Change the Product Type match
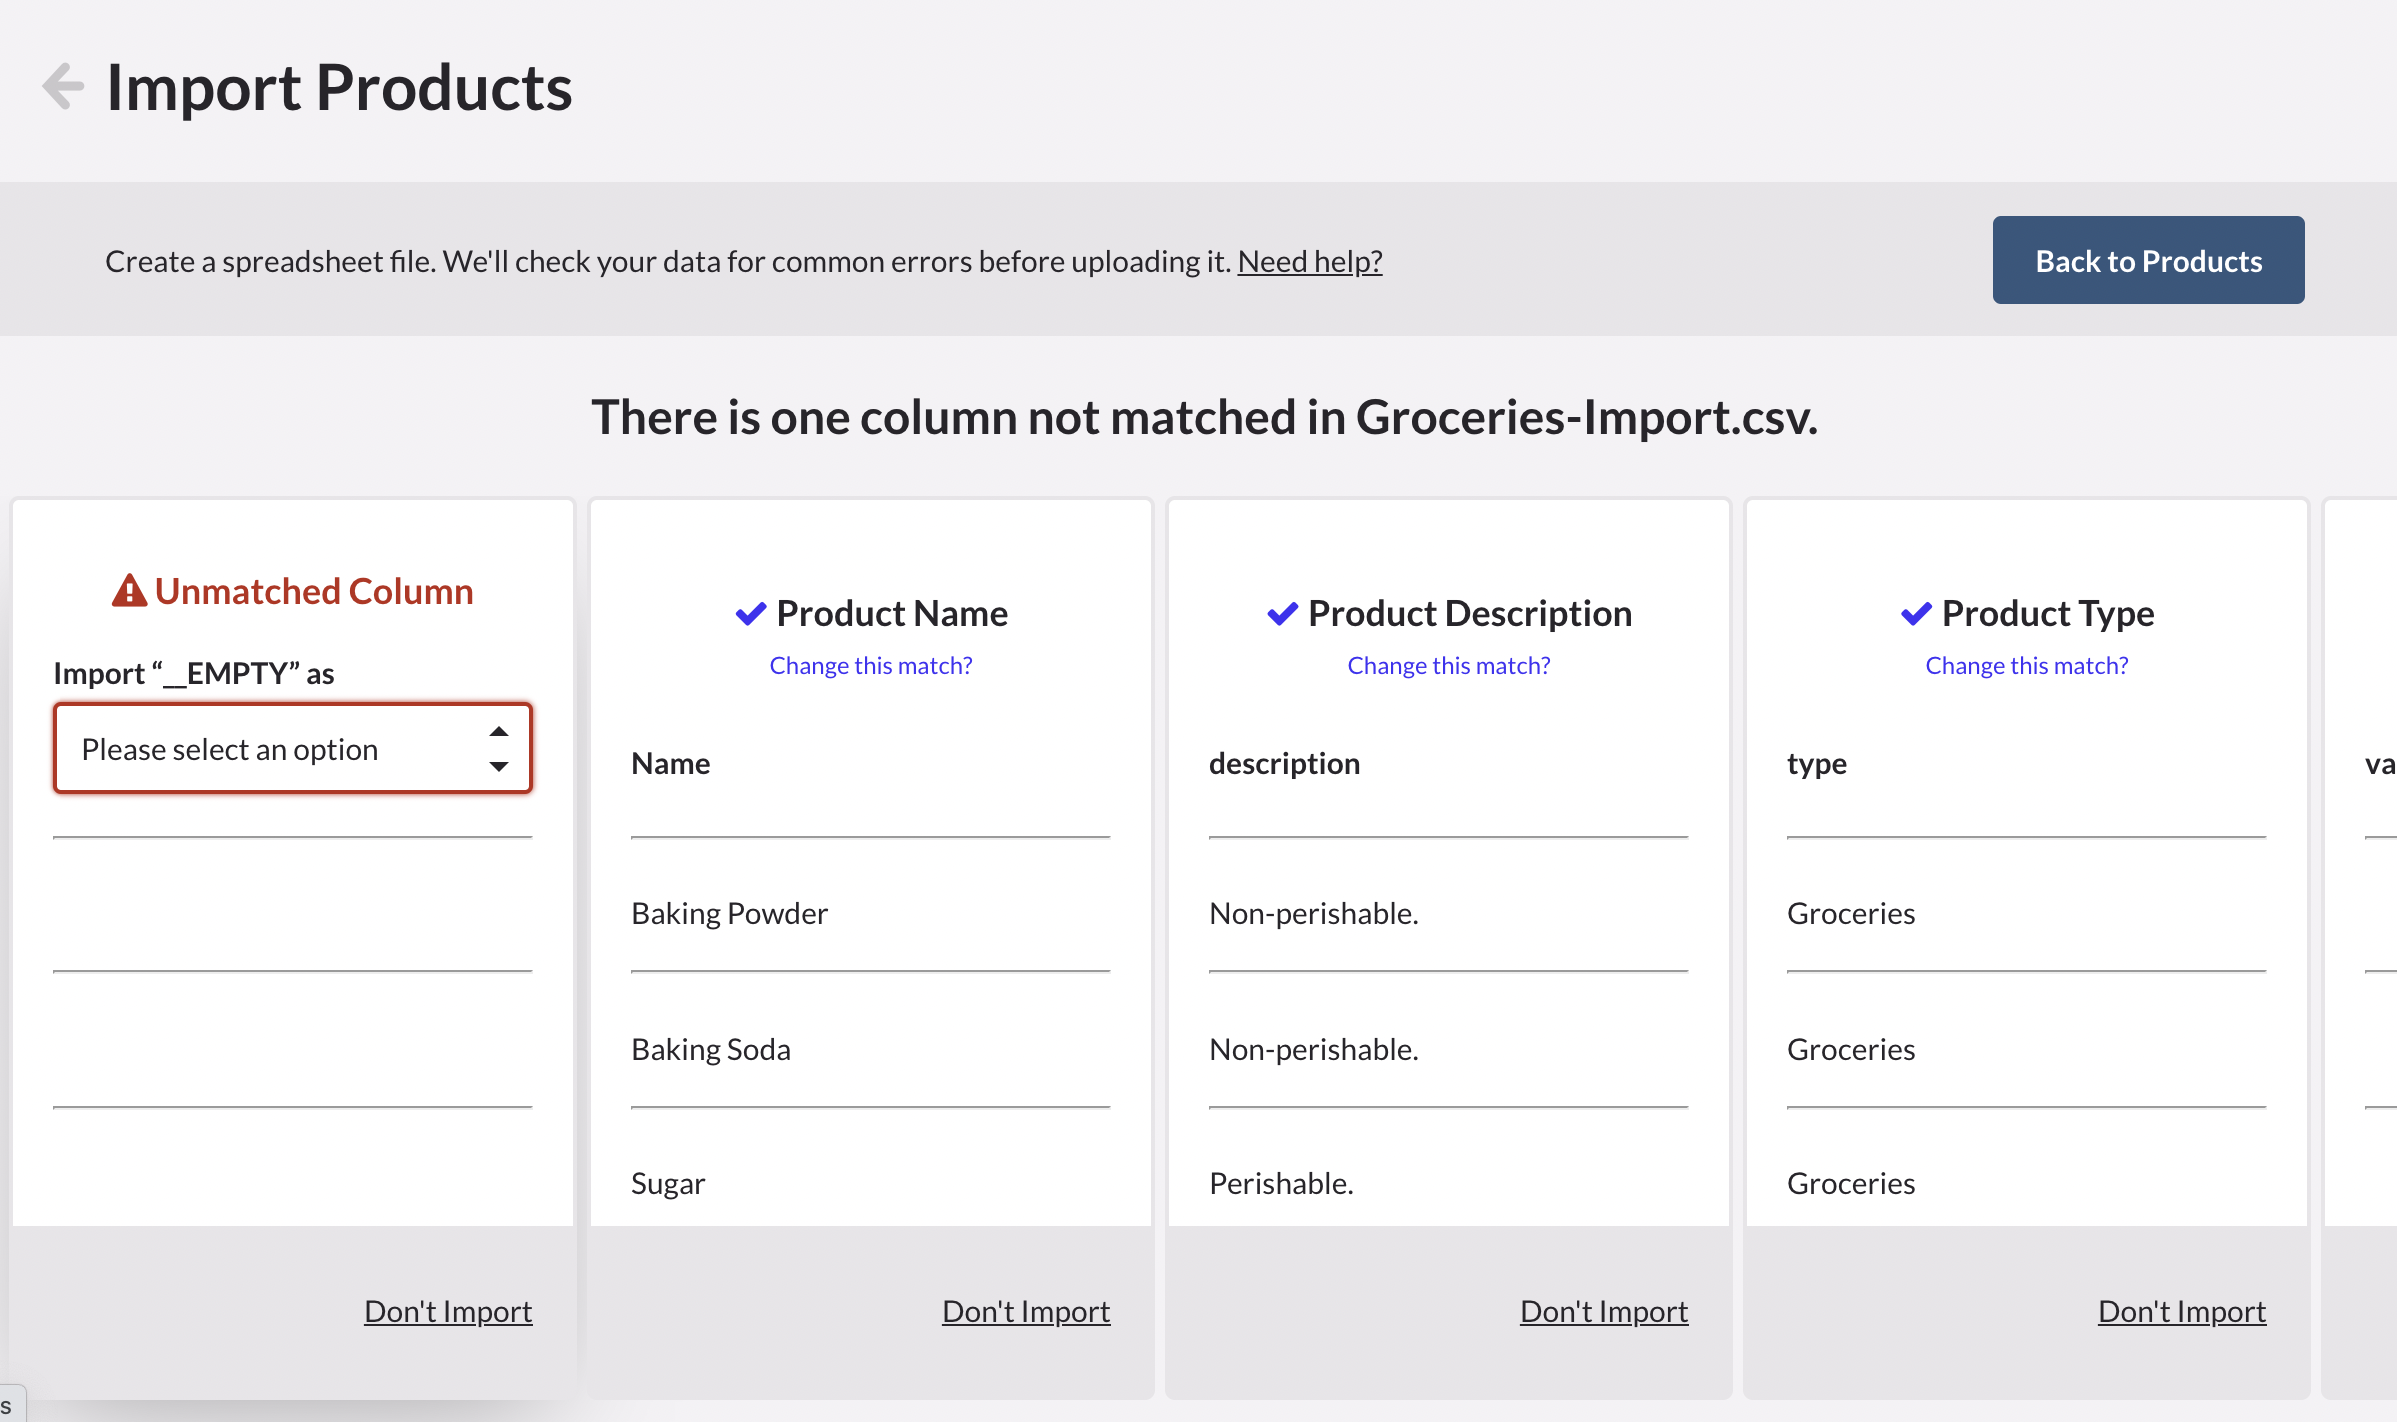This screenshot has height=1422, width=2397. click(2026, 666)
